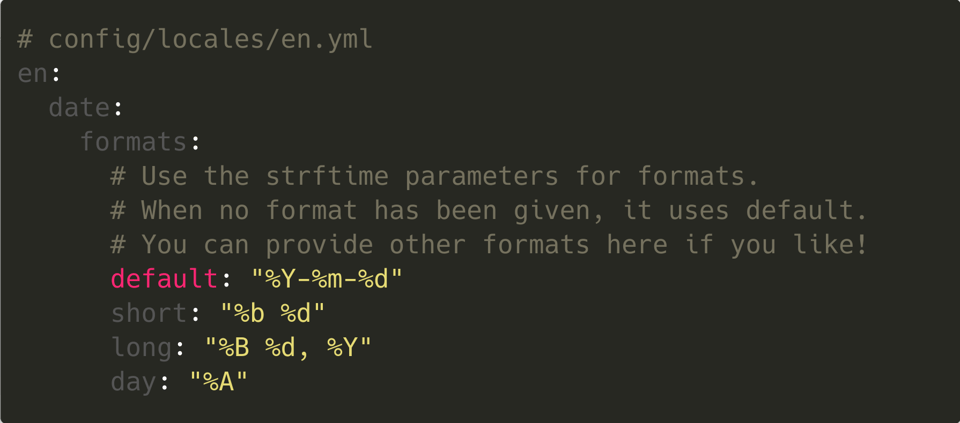Click the word 'parameters' in the comment
The height and width of the screenshot is (423, 960).
[482, 176]
